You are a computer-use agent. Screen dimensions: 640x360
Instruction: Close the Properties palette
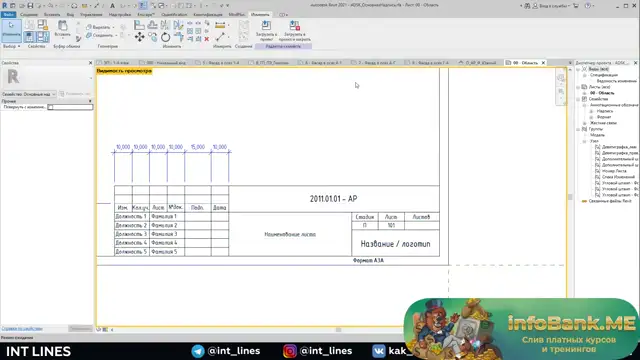[x=91, y=63]
